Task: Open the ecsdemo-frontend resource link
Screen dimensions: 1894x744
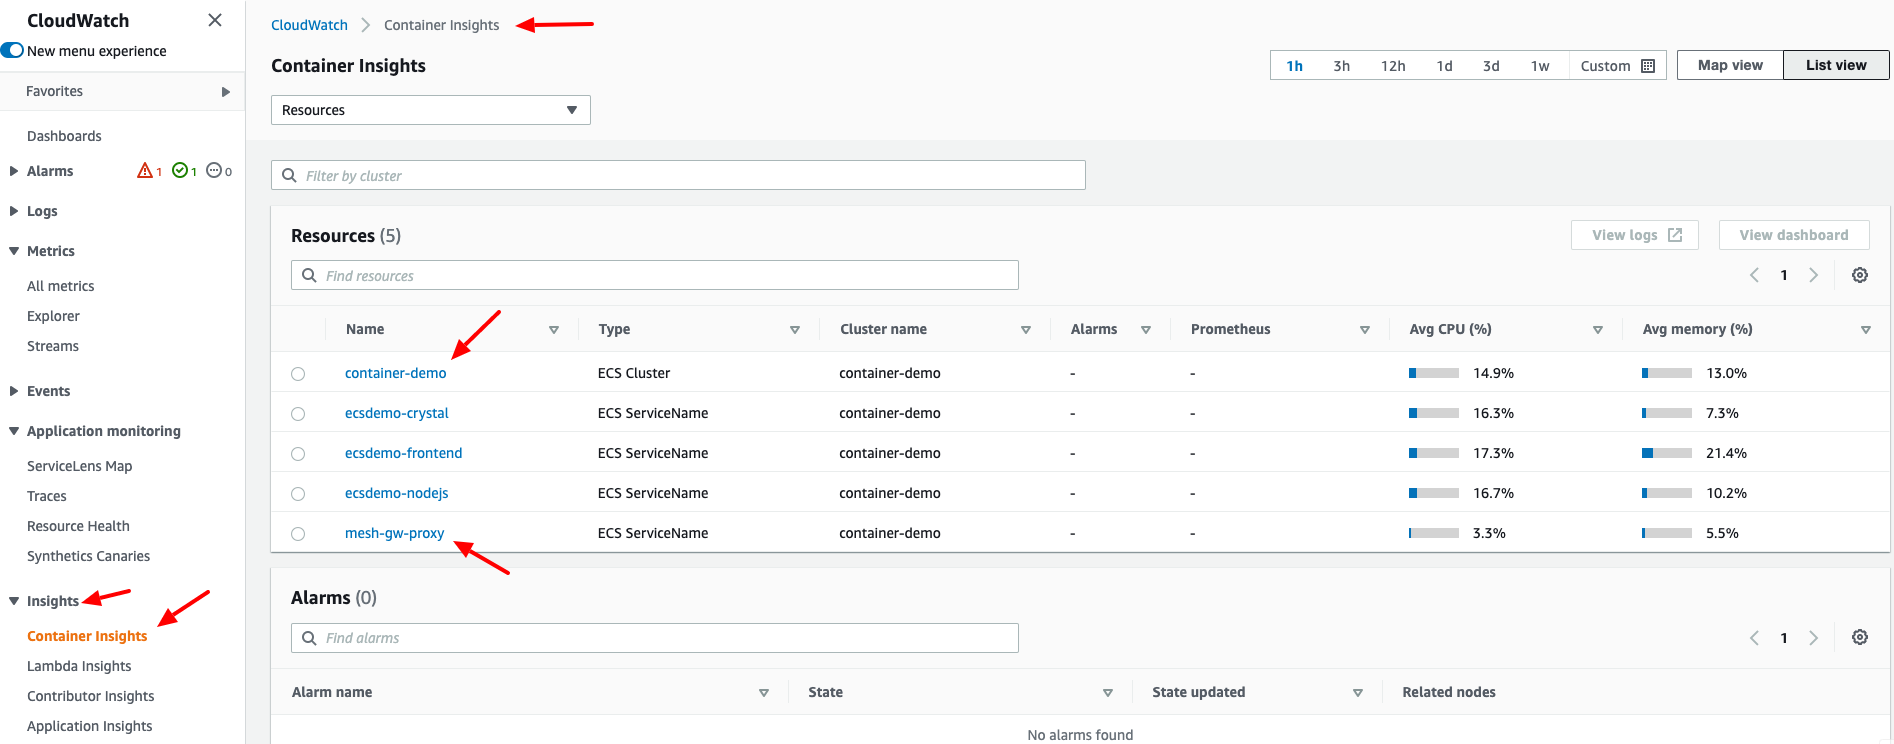Action: pyautogui.click(x=404, y=453)
